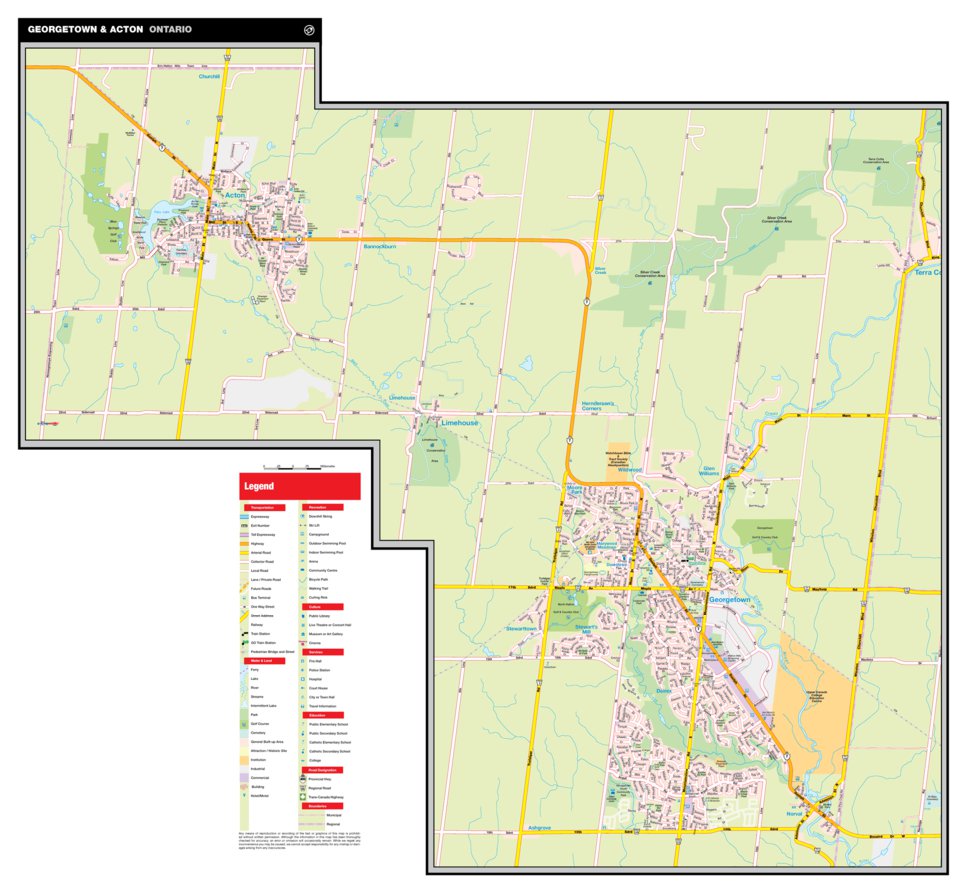Click the Transportation legend section header

pos(264,508)
